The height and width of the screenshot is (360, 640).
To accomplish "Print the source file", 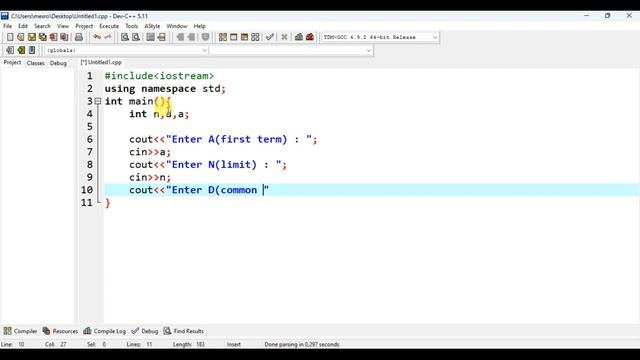I will coord(79,37).
